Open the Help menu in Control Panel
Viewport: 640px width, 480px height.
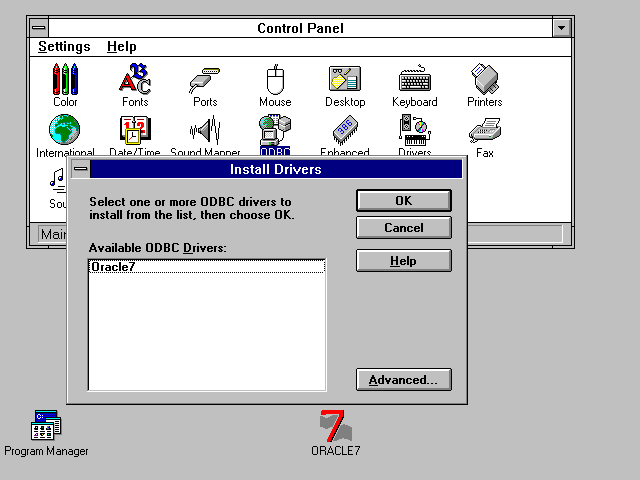click(x=122, y=47)
